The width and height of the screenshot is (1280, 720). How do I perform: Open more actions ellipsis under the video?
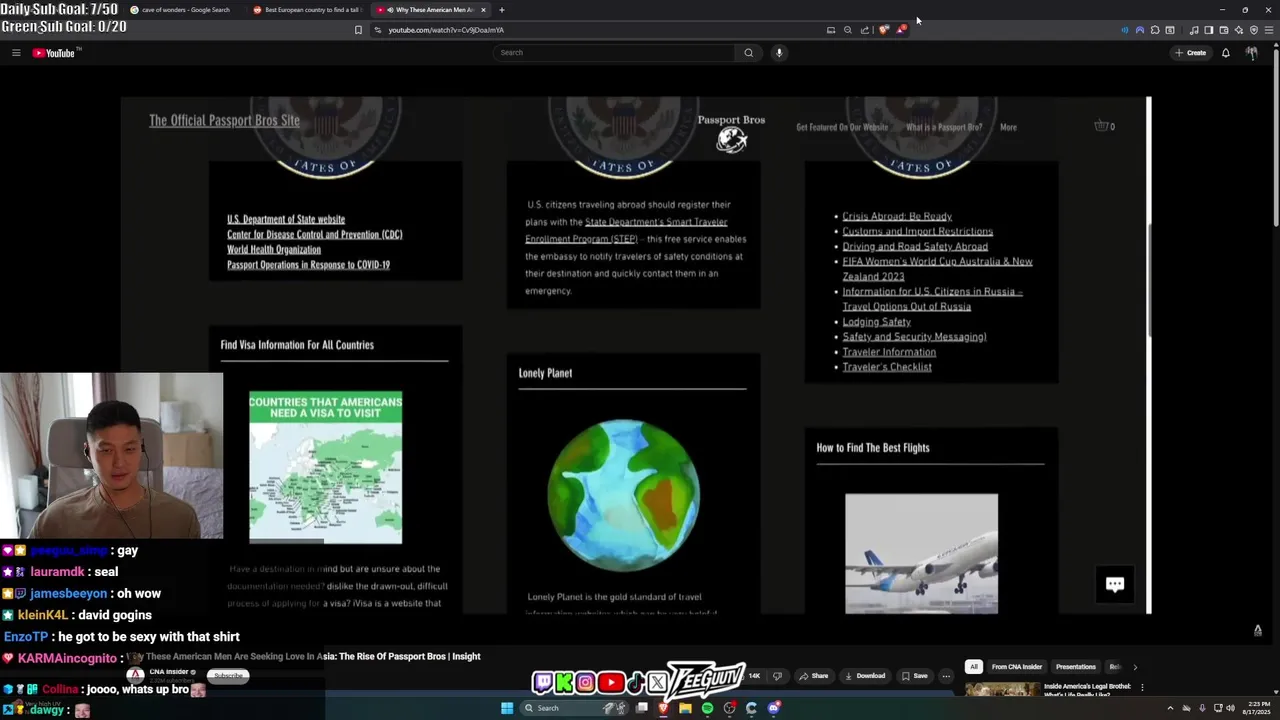(x=945, y=676)
